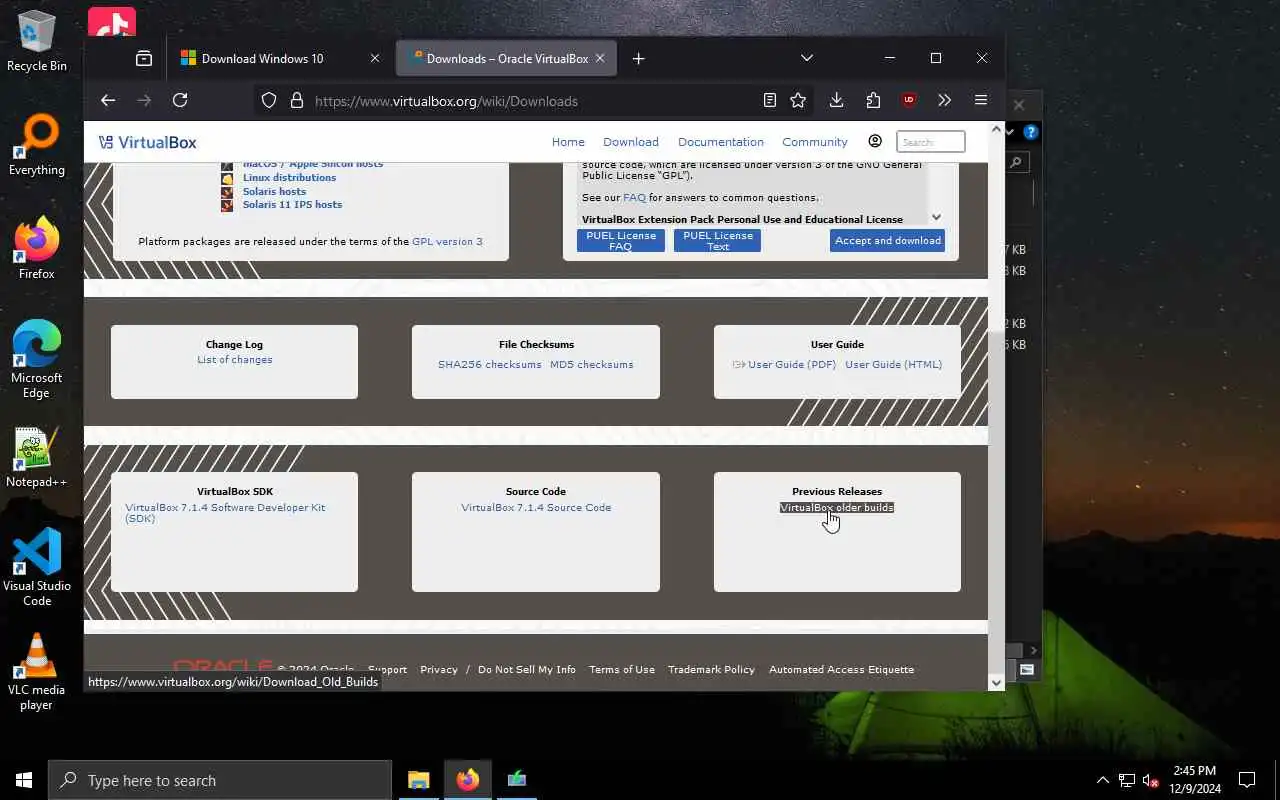Open the Microsoft Edge desktop icon
This screenshot has width=1280, height=800.
click(x=37, y=360)
